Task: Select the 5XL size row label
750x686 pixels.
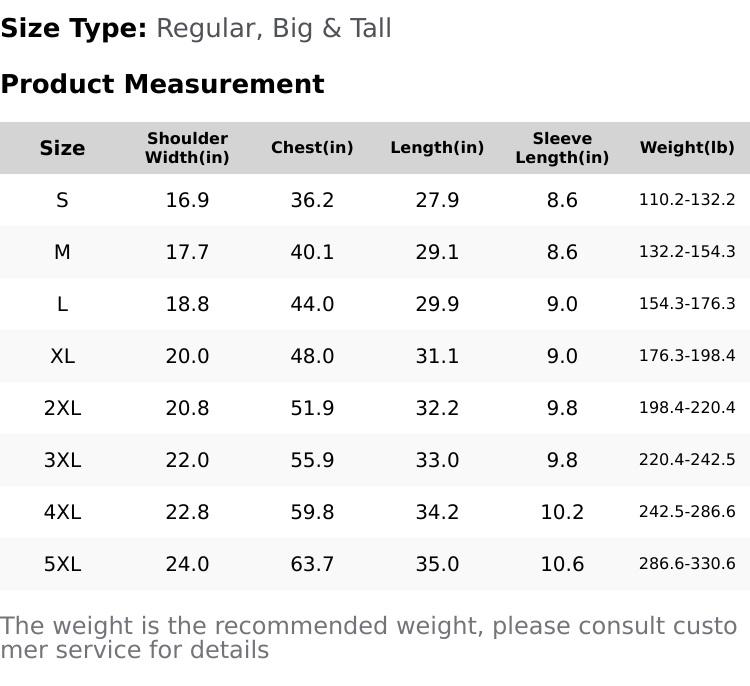Action: point(62,564)
